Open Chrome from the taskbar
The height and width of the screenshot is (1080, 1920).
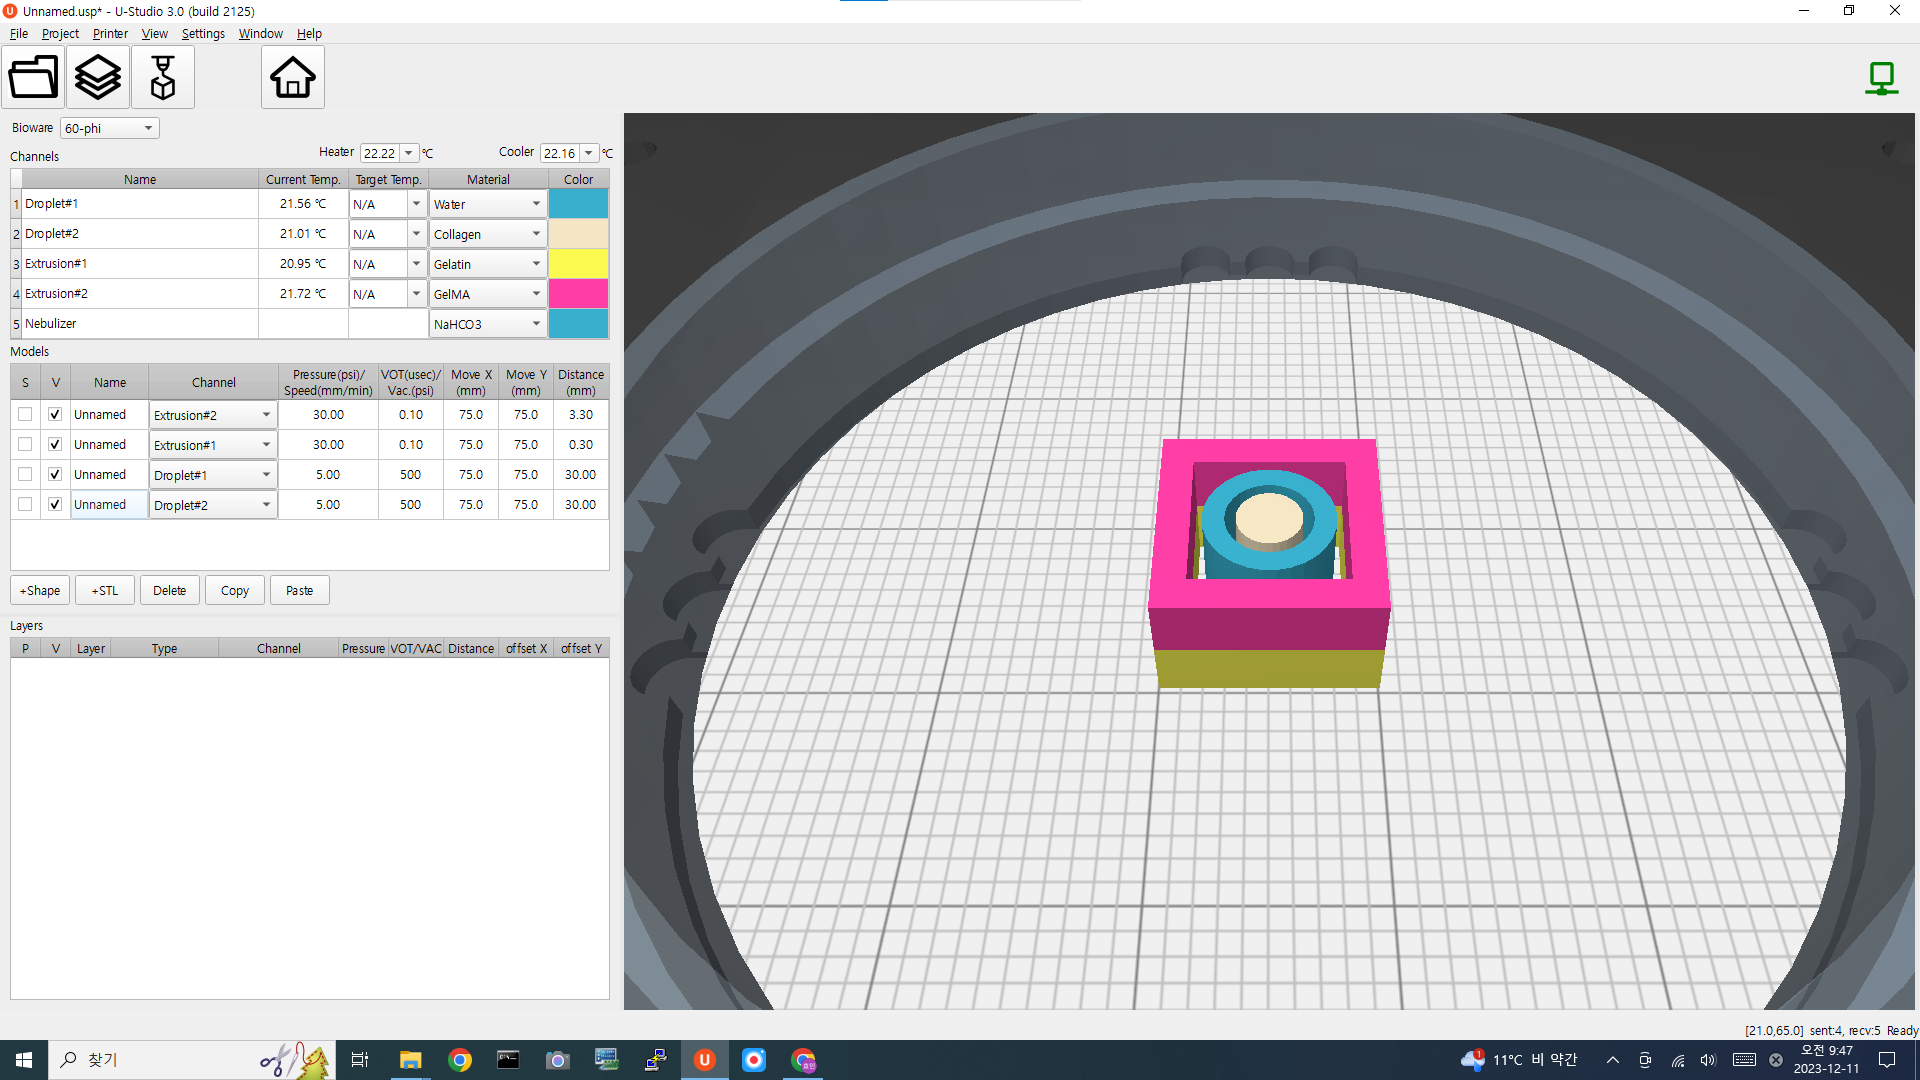460,1060
